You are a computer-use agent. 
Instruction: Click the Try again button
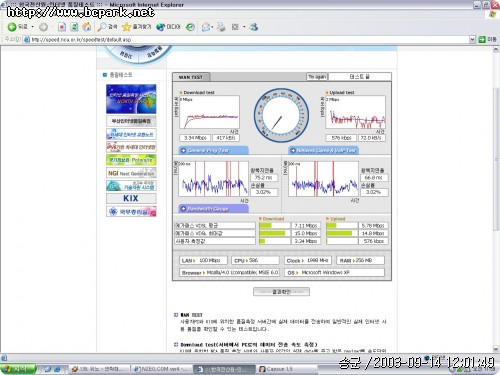(317, 77)
